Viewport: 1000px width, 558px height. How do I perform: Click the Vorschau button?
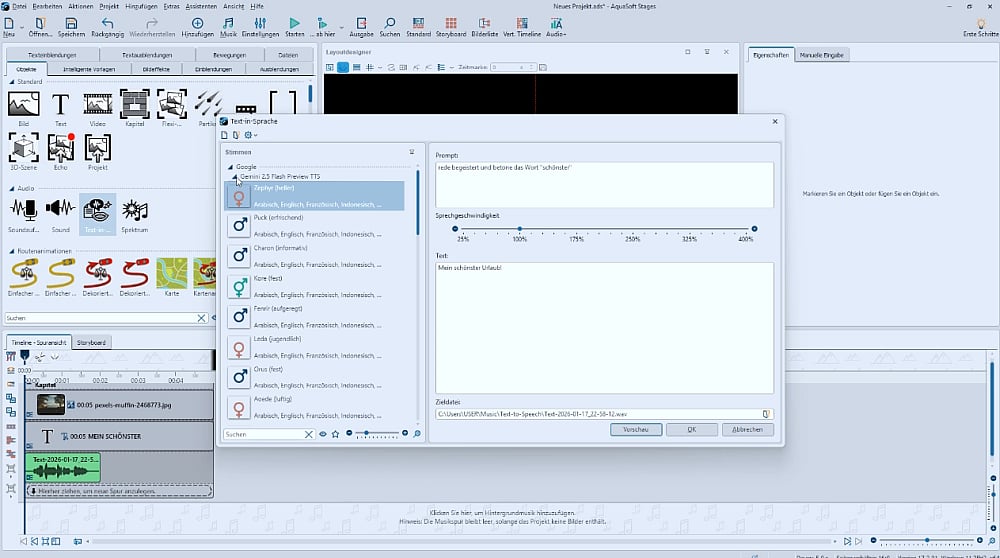(x=636, y=429)
